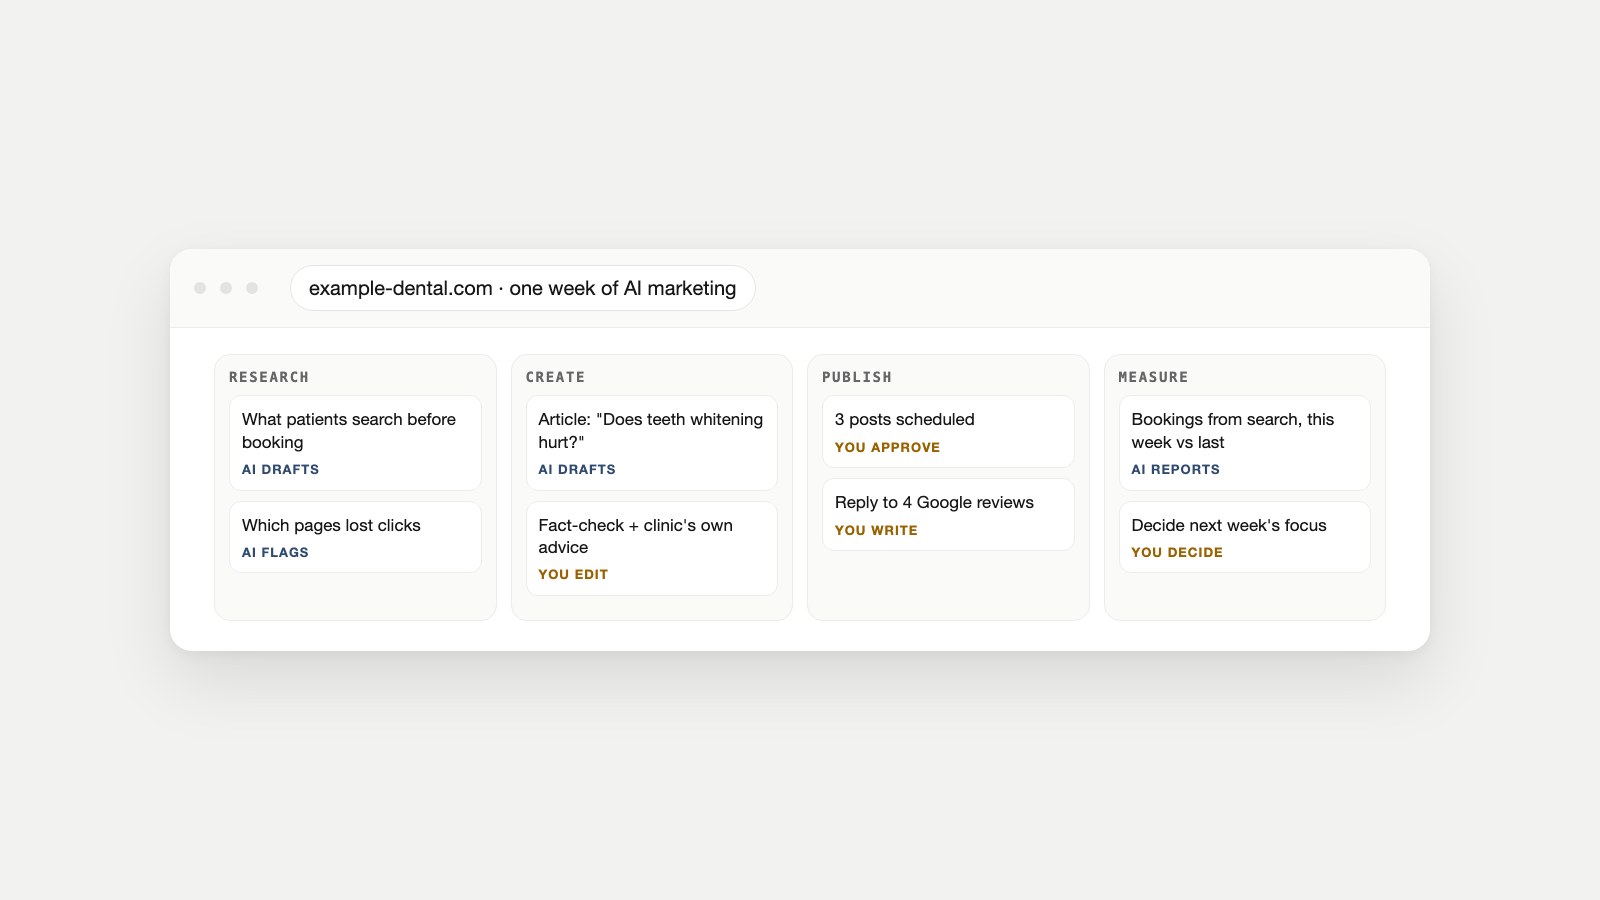Select the 'Reply to 4 Google reviews' card
Image resolution: width=1600 pixels, height=900 pixels.
pyautogui.click(x=948, y=514)
